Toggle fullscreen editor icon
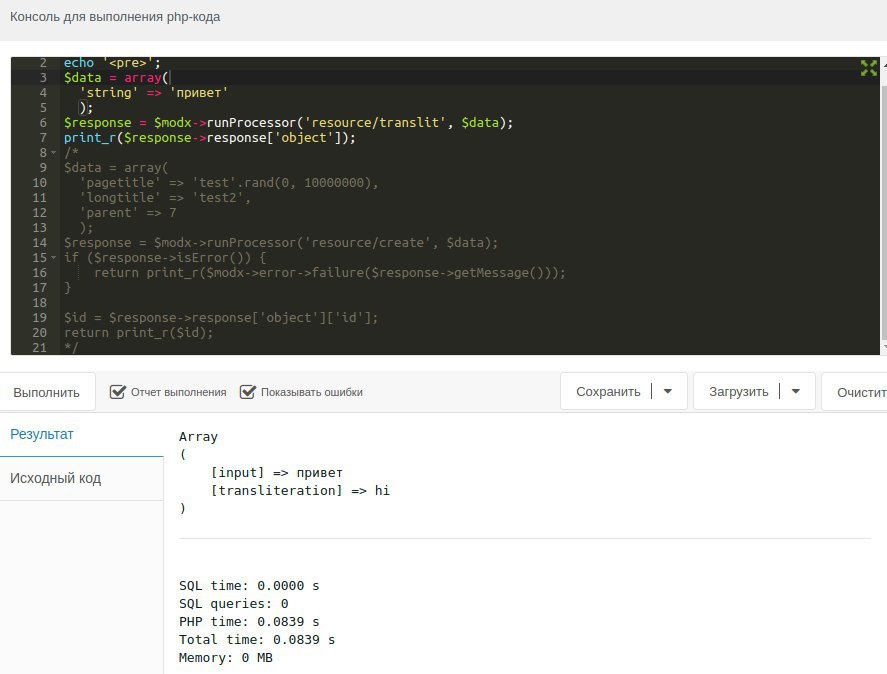 tap(868, 68)
